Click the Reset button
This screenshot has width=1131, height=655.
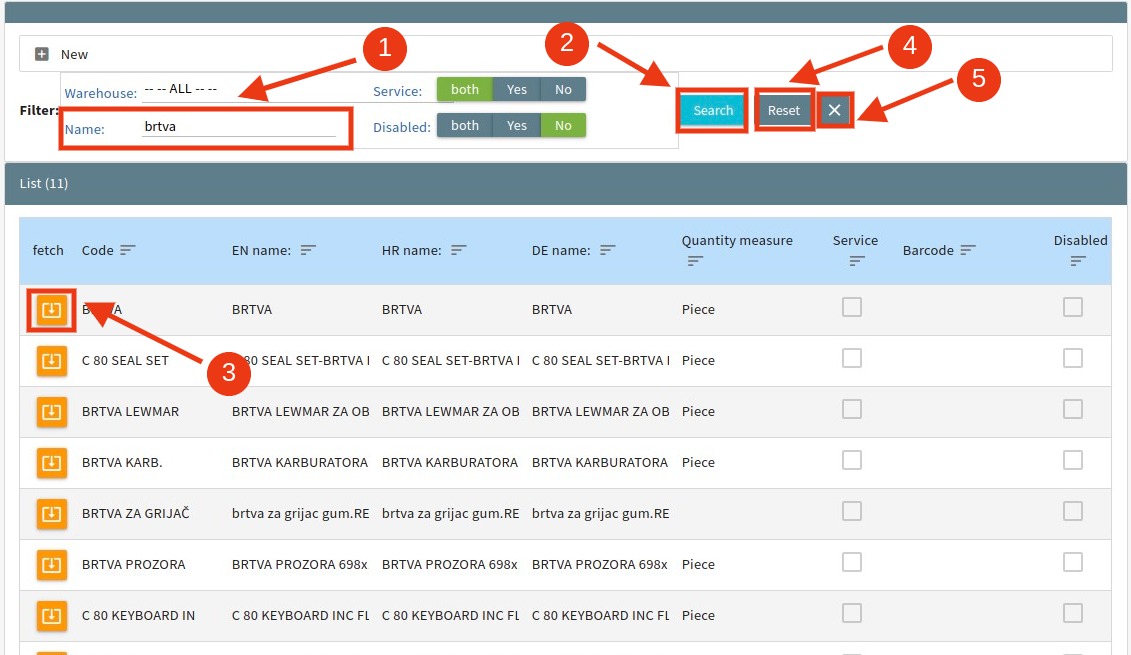[x=784, y=111]
